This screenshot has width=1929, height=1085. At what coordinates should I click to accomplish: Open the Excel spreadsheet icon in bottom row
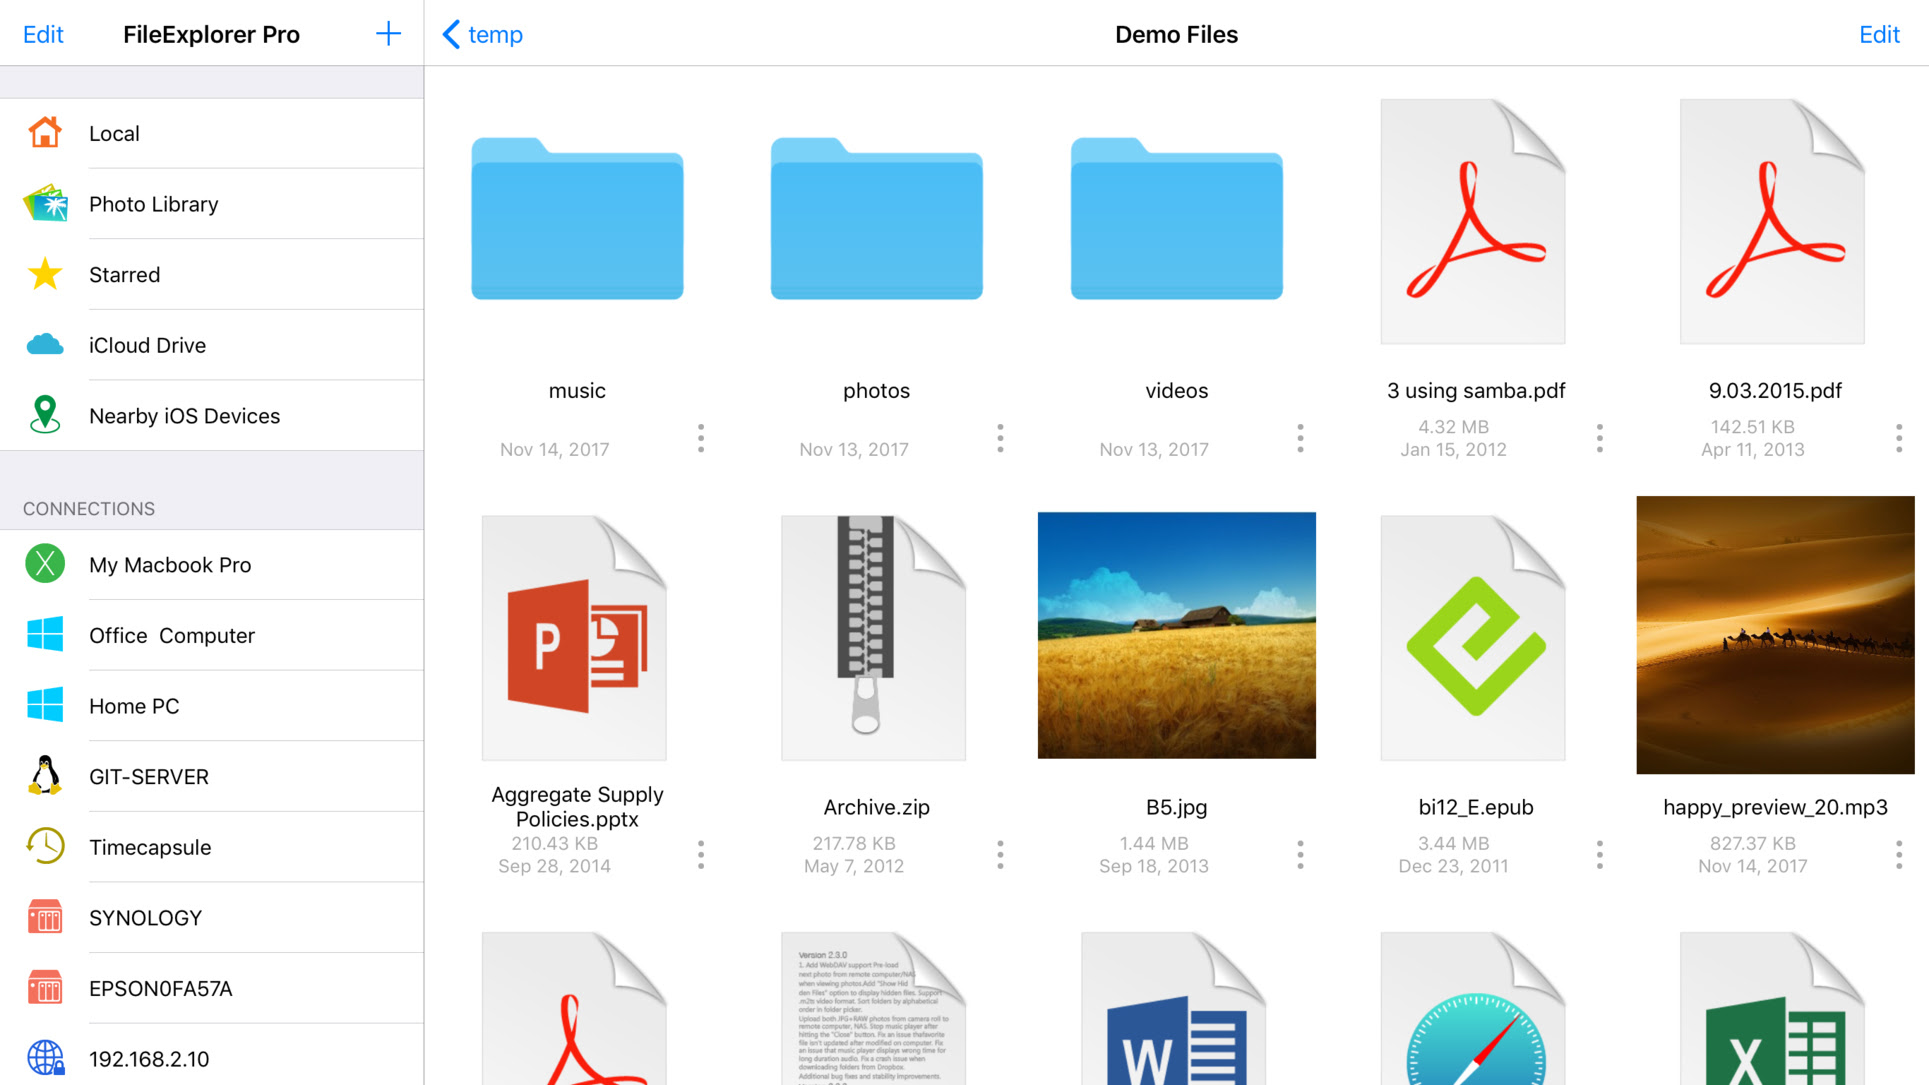1772,1008
